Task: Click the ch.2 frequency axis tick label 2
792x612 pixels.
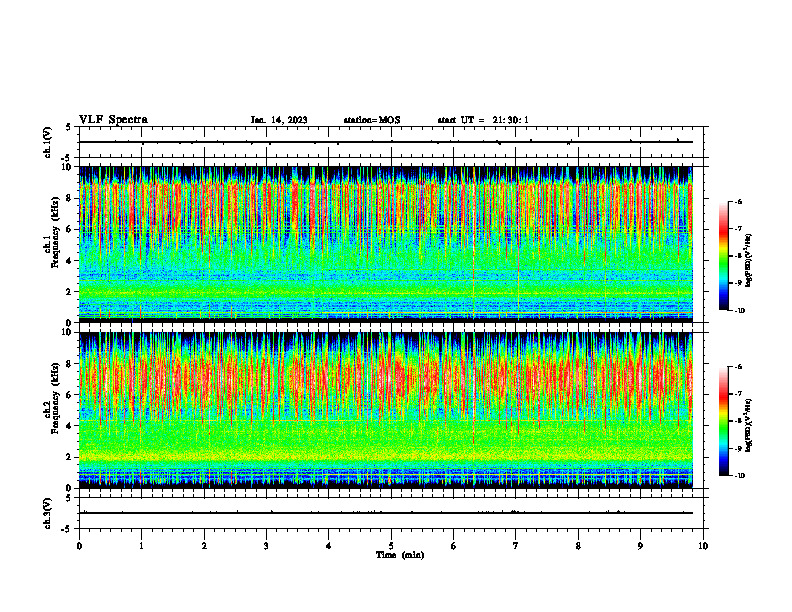Action: click(71, 457)
